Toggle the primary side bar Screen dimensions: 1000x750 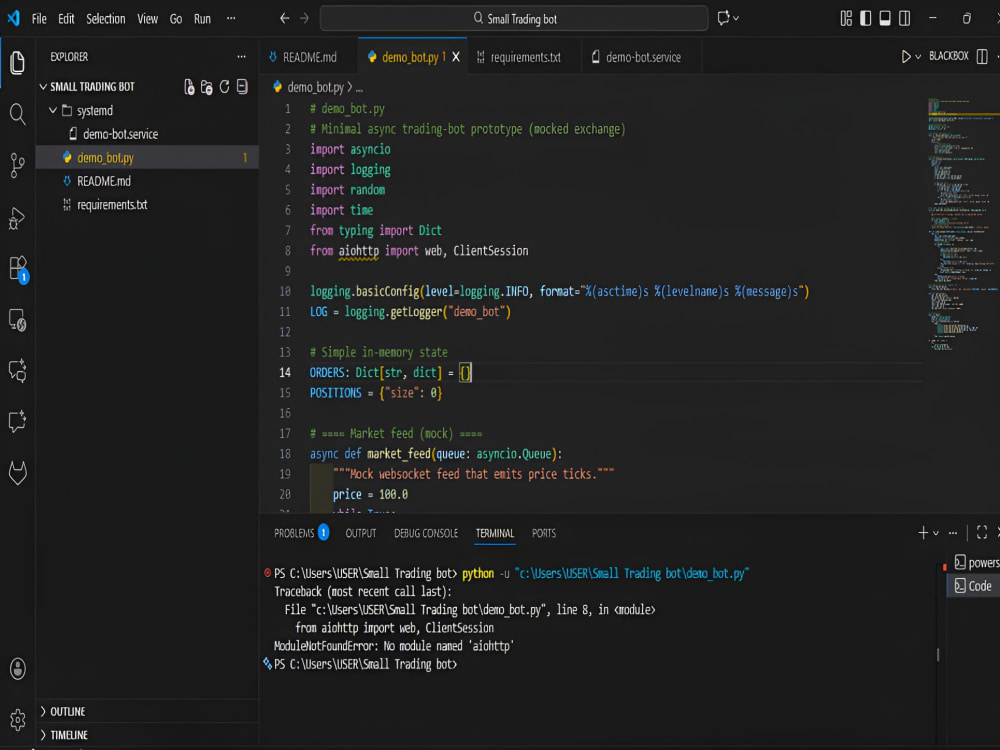coord(865,18)
